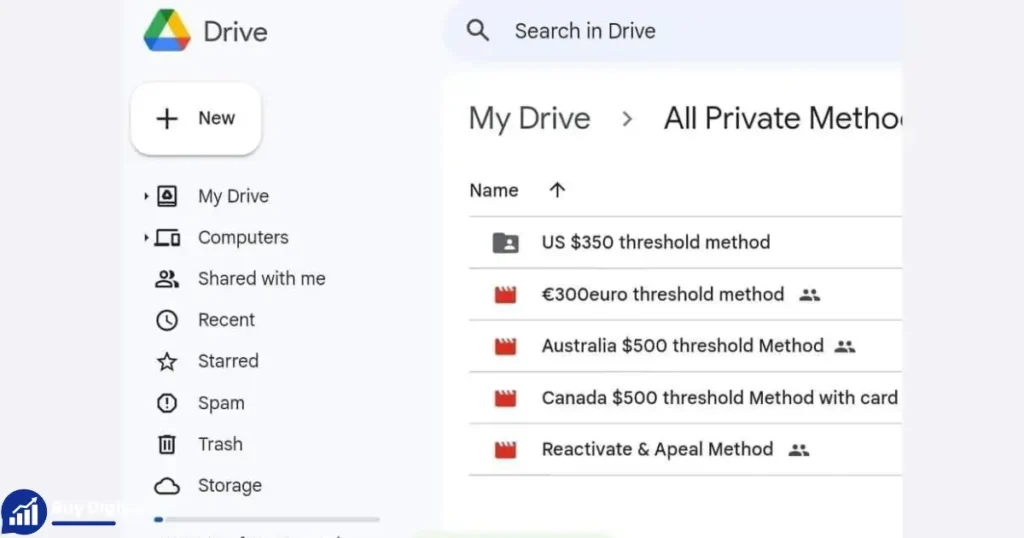Click the Australia $500 video file icon
The height and width of the screenshot is (538, 1024).
pyautogui.click(x=505, y=346)
